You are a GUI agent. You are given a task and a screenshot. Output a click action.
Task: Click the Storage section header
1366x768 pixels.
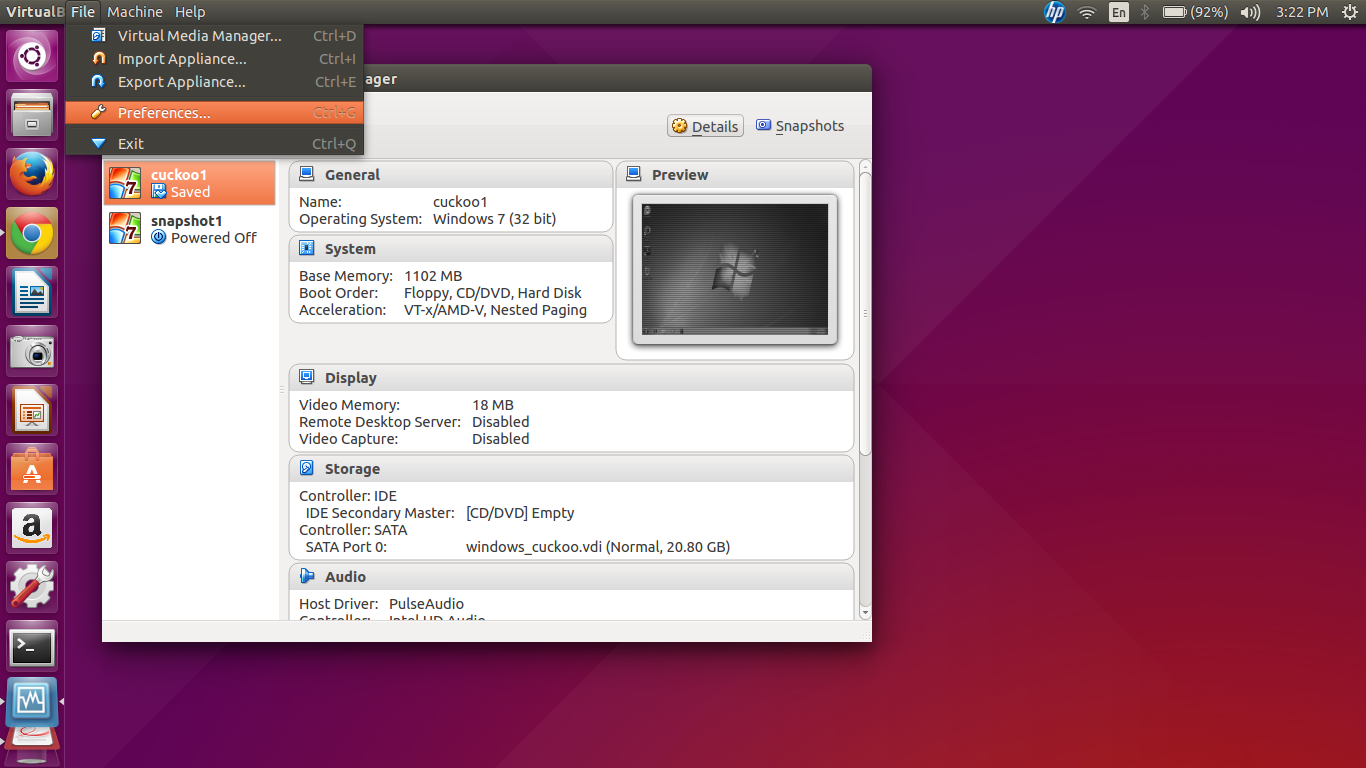pos(572,469)
